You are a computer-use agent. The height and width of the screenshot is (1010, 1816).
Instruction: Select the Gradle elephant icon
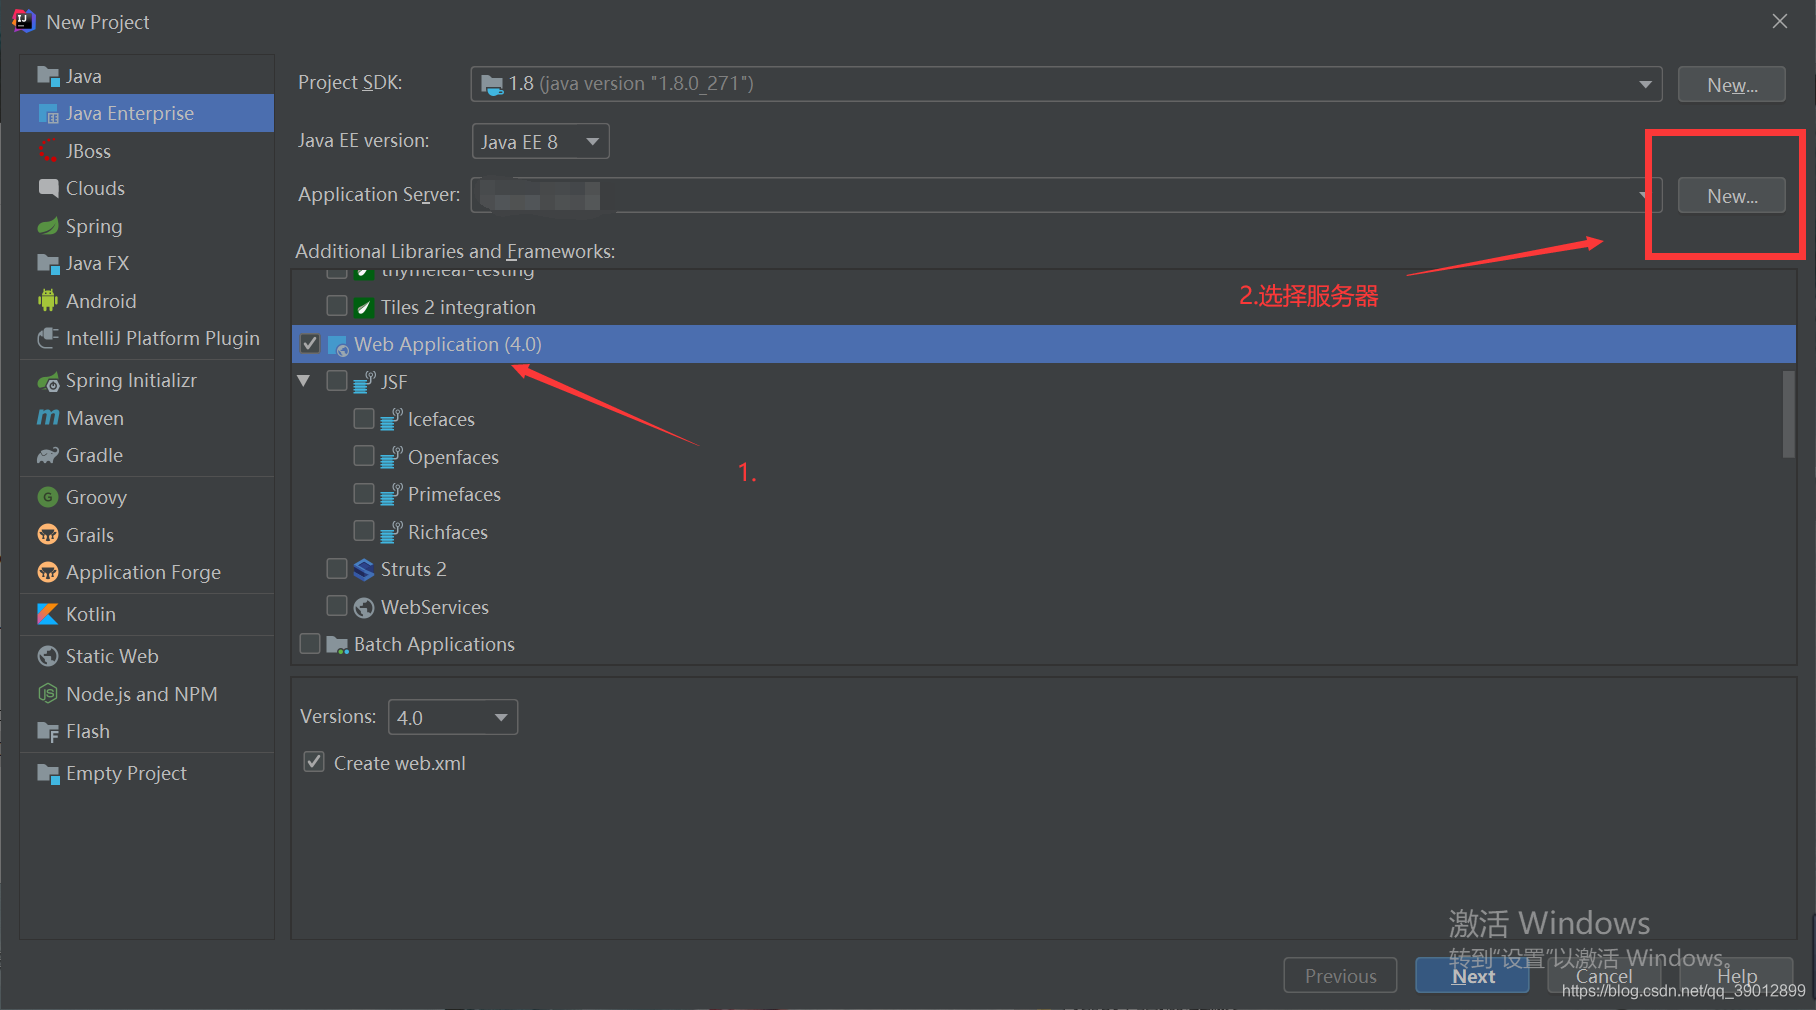(48, 455)
